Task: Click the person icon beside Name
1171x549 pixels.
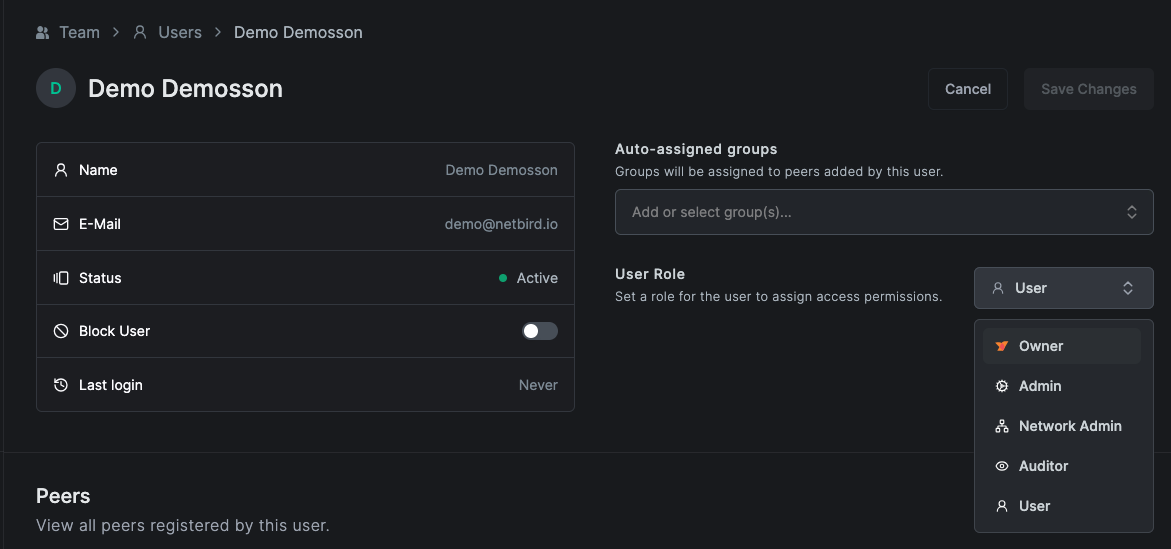Action: pyautogui.click(x=61, y=170)
